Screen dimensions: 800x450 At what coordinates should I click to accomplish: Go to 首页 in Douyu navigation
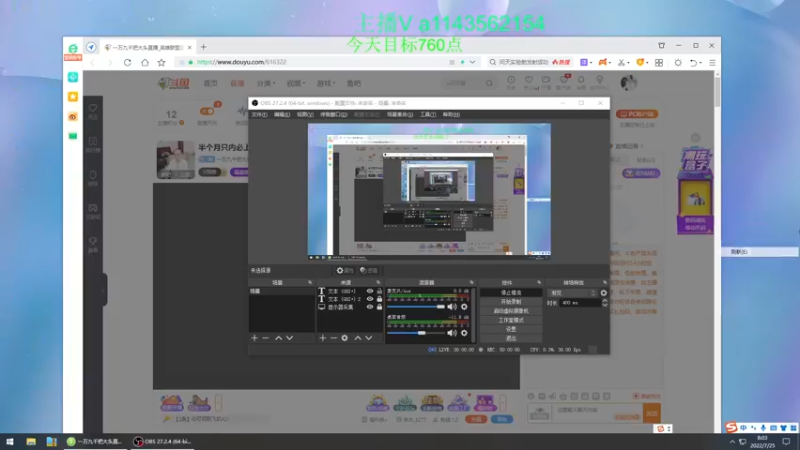pos(211,83)
